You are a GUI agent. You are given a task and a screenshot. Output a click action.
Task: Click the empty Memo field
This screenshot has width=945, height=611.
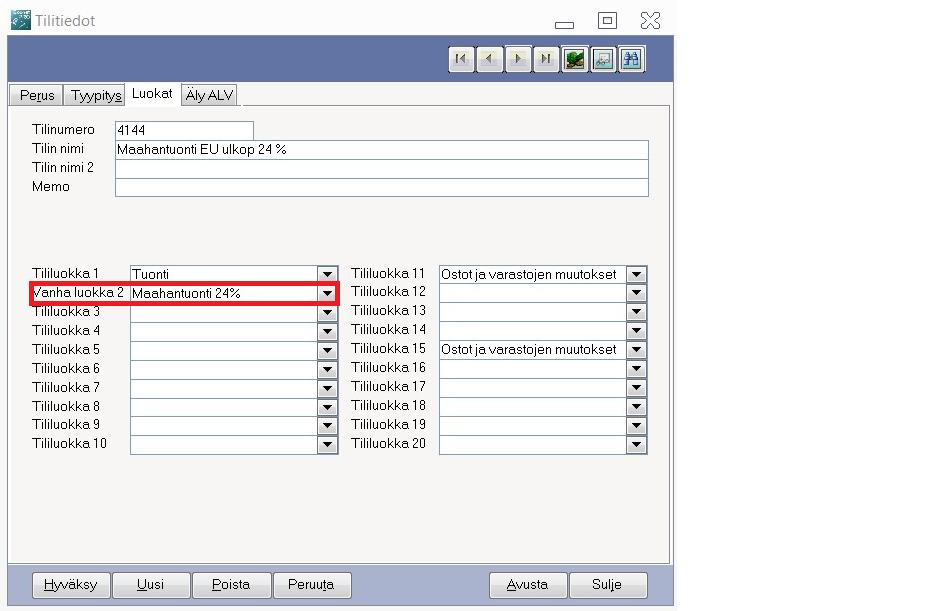tap(381, 187)
